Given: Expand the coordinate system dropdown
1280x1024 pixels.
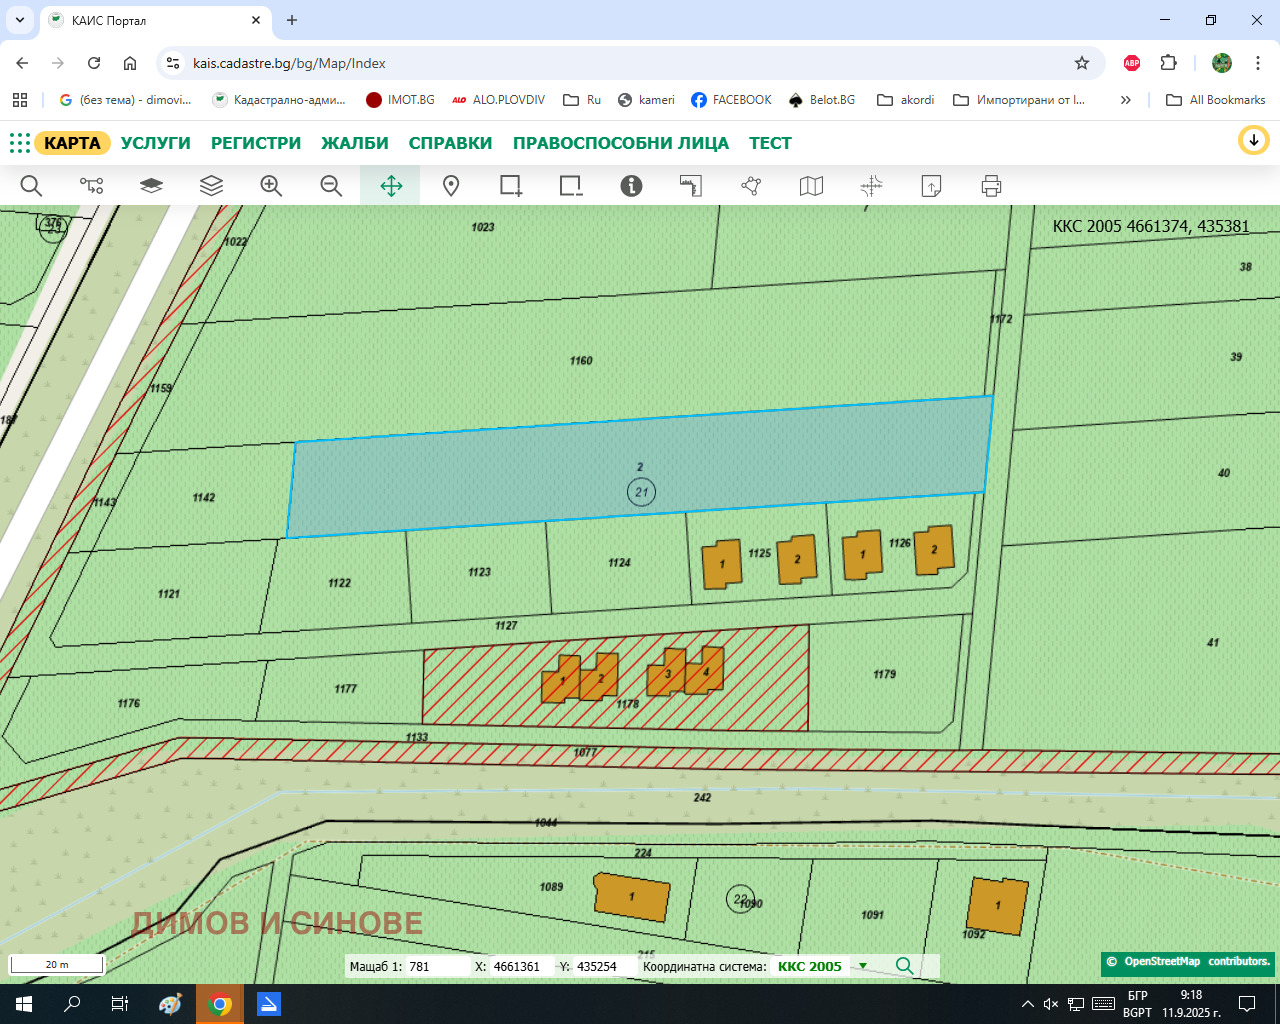Looking at the screenshot, I should [862, 966].
